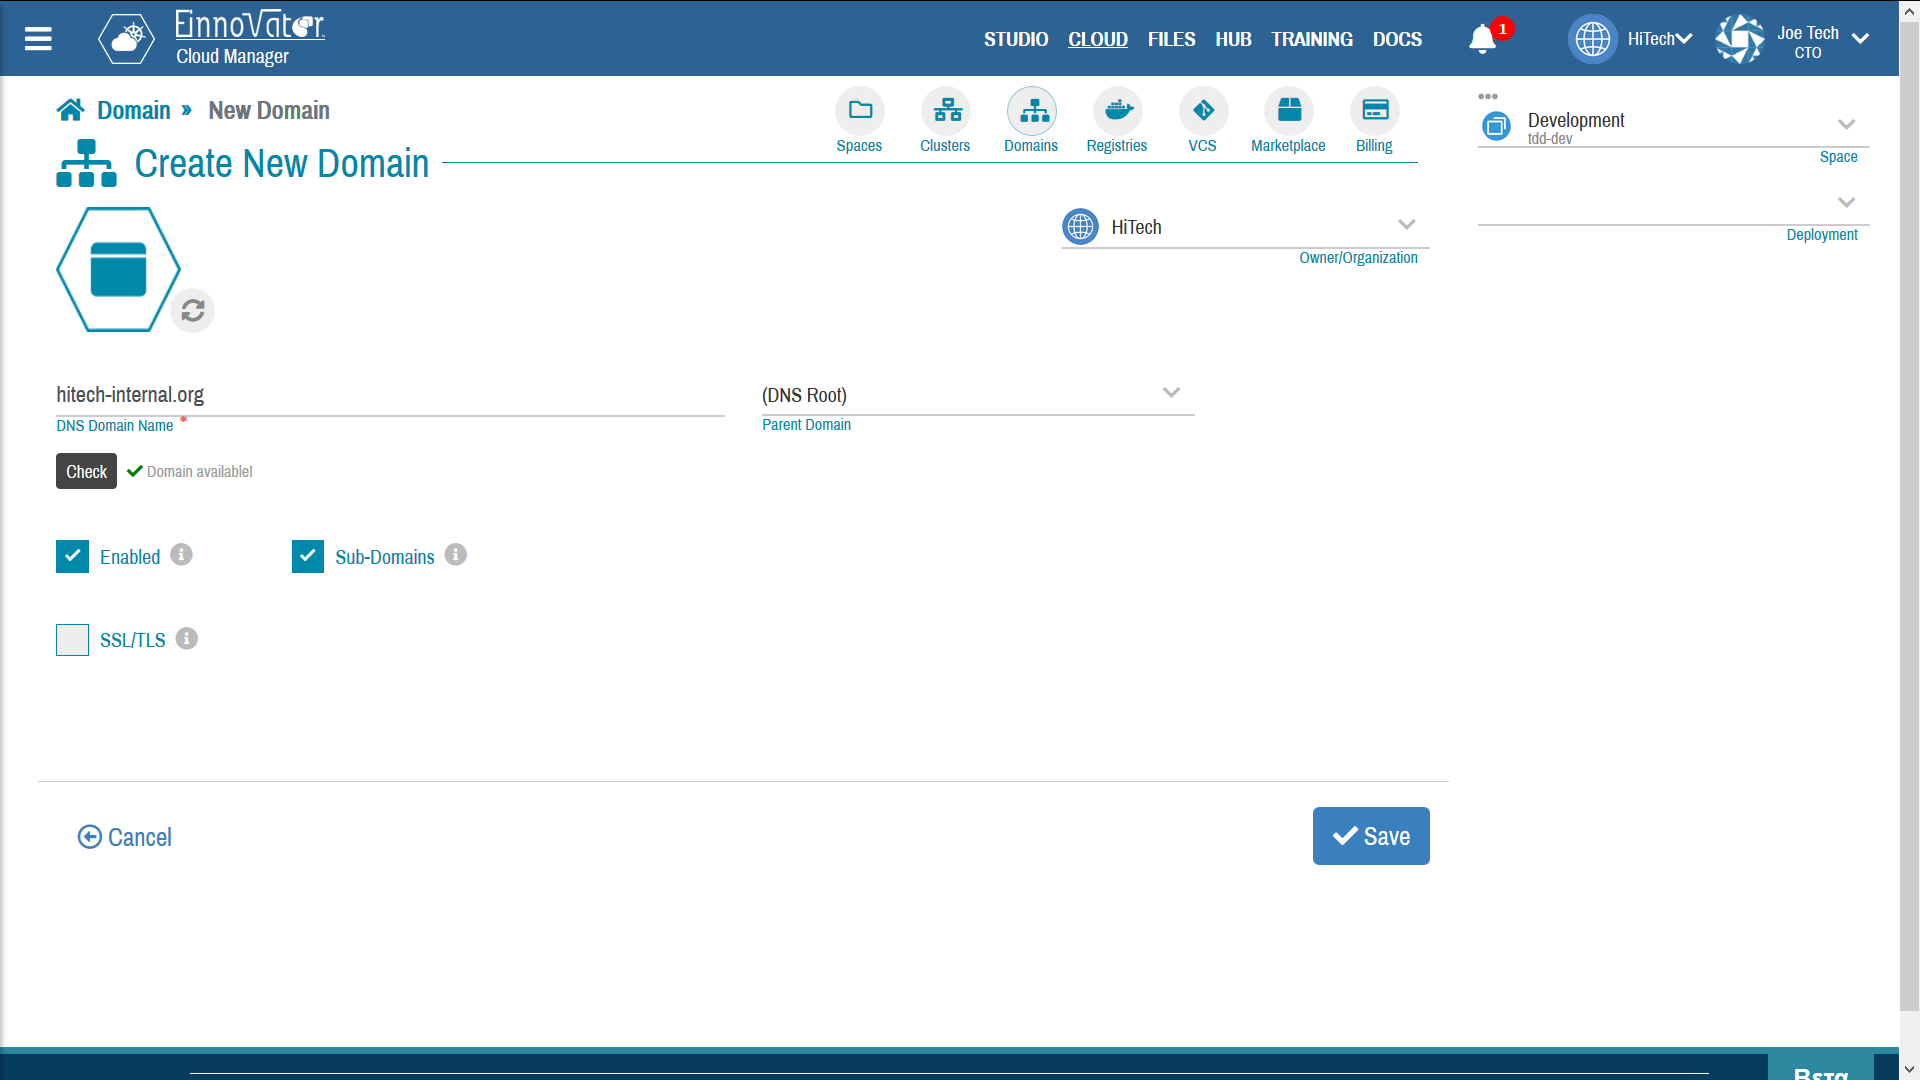Image resolution: width=1920 pixels, height=1080 pixels.
Task: Toggle the Sub-Domains checkbox off
Action: click(306, 555)
